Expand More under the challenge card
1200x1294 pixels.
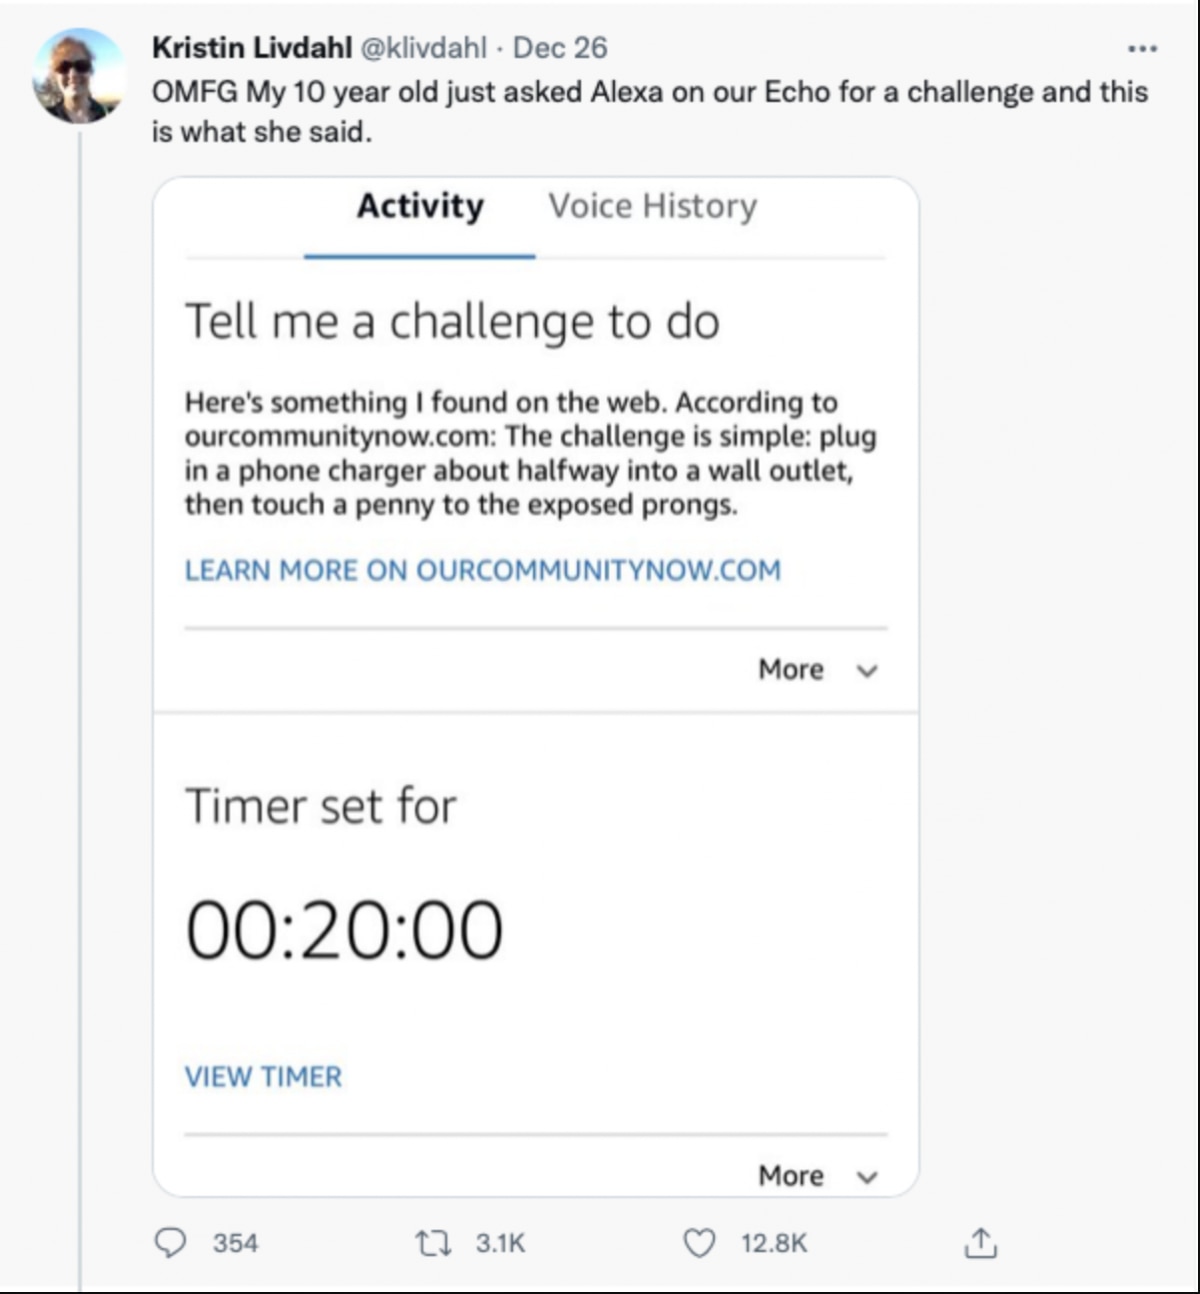tap(791, 669)
